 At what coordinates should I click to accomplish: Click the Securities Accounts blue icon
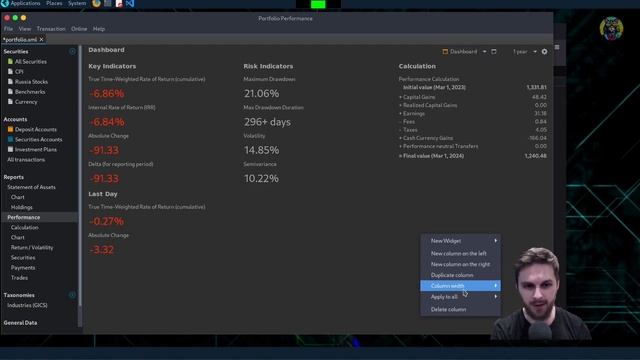coord(10,139)
